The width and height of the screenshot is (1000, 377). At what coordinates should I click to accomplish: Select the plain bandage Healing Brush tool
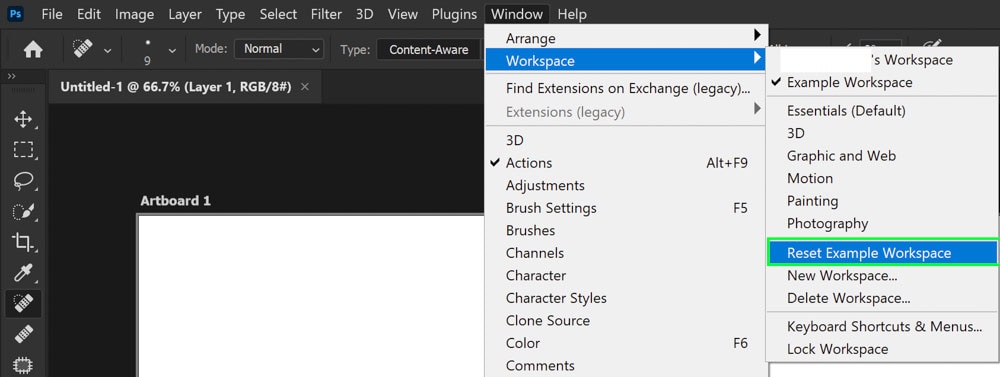tap(24, 334)
